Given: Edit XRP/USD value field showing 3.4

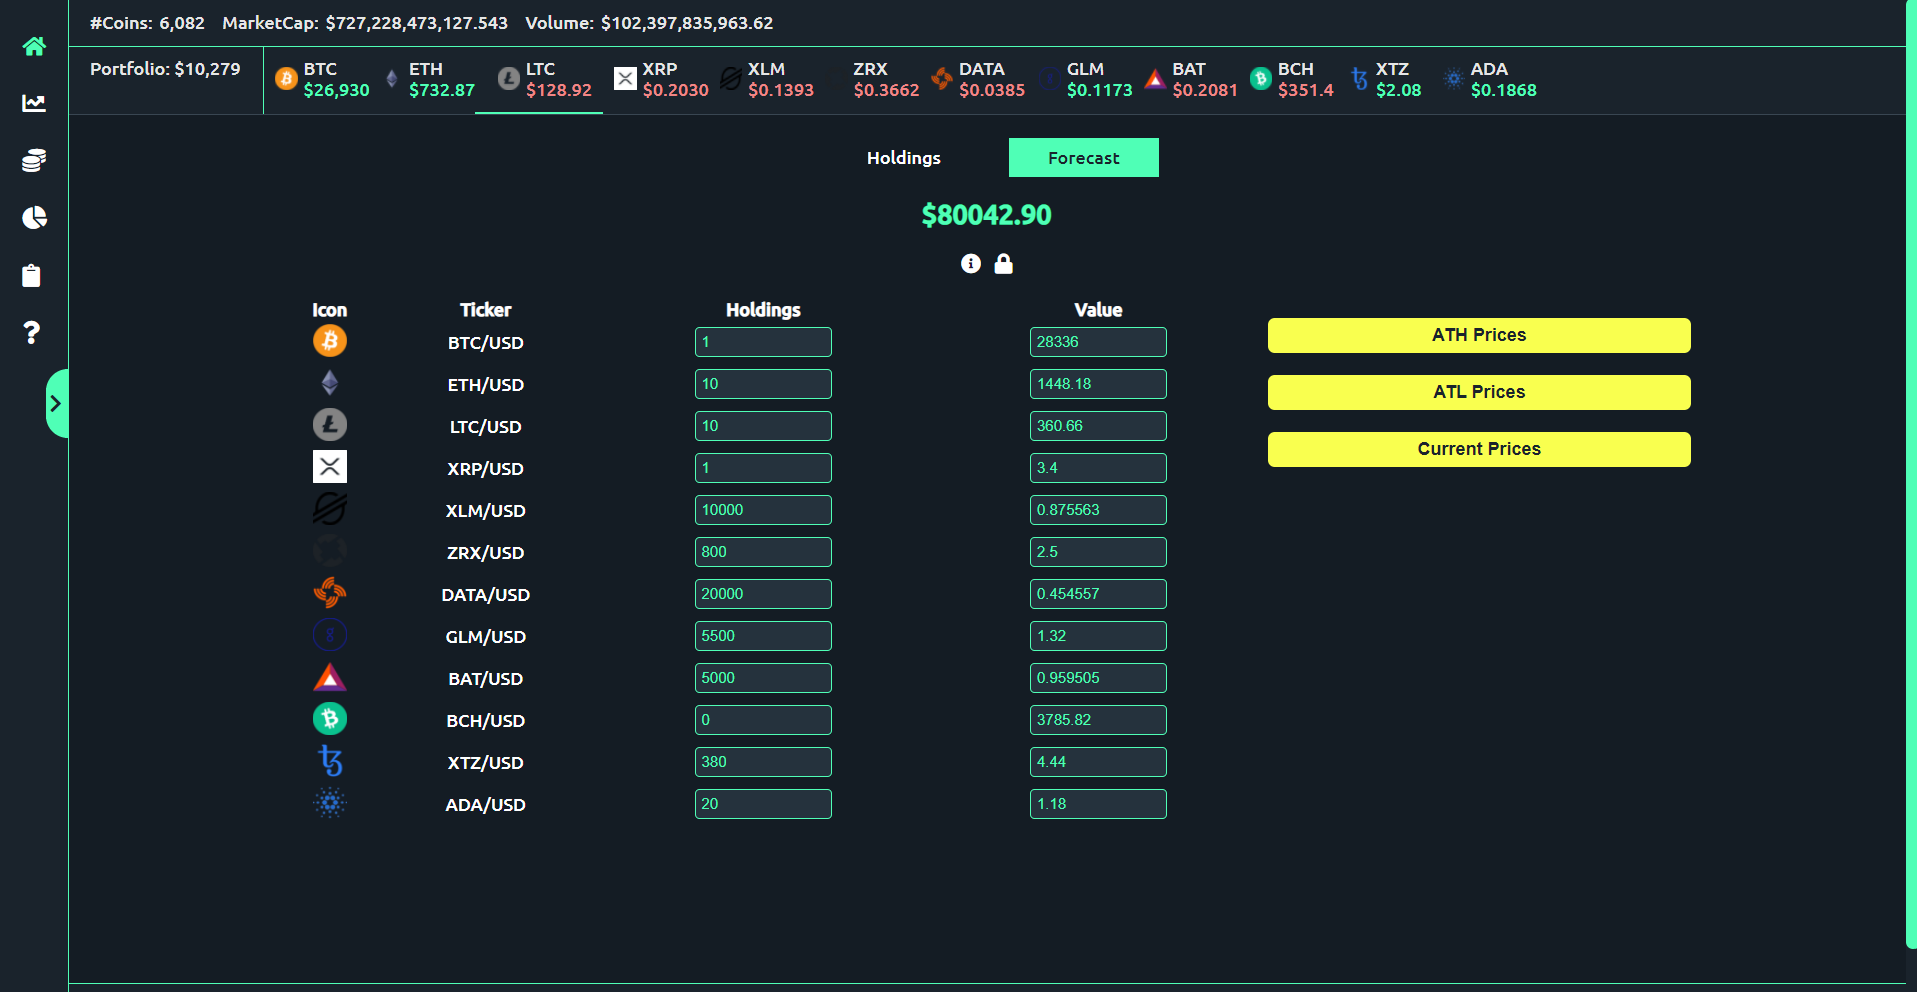Looking at the screenshot, I should pos(1098,468).
